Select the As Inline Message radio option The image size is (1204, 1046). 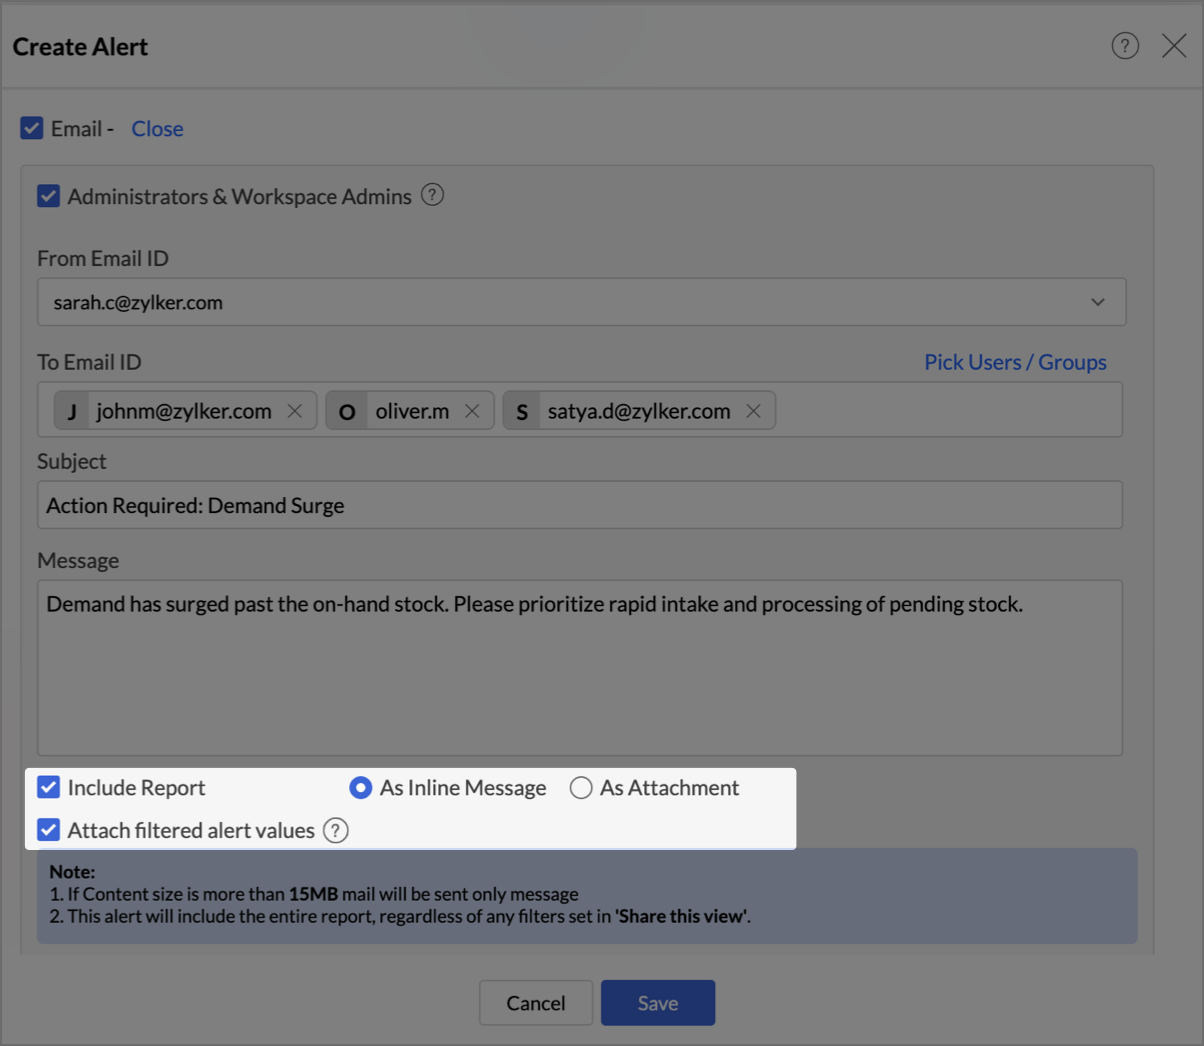click(x=361, y=788)
